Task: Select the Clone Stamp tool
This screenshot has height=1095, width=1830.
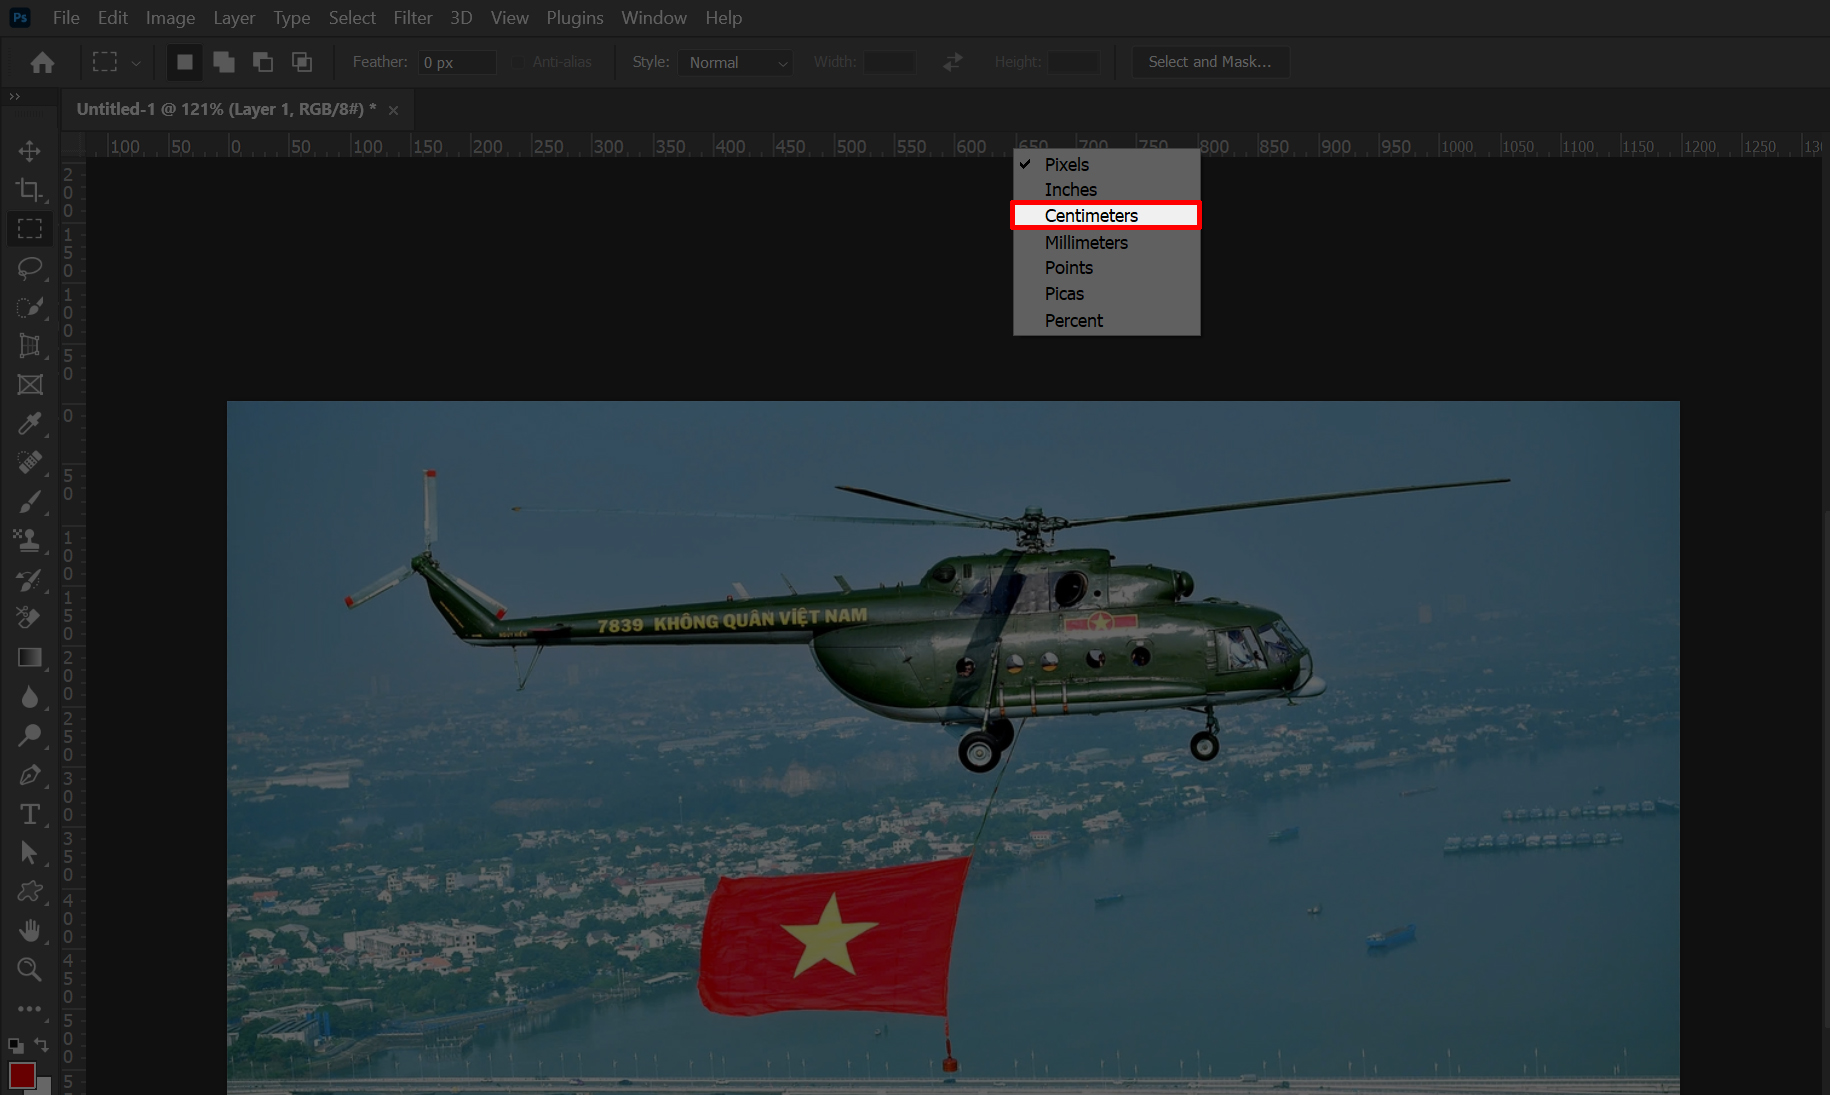Action: tap(30, 541)
